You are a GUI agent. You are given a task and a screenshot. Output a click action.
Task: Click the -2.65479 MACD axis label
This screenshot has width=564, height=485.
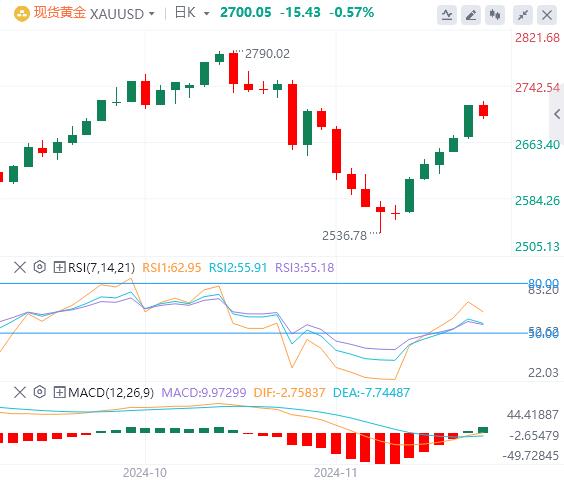click(534, 436)
